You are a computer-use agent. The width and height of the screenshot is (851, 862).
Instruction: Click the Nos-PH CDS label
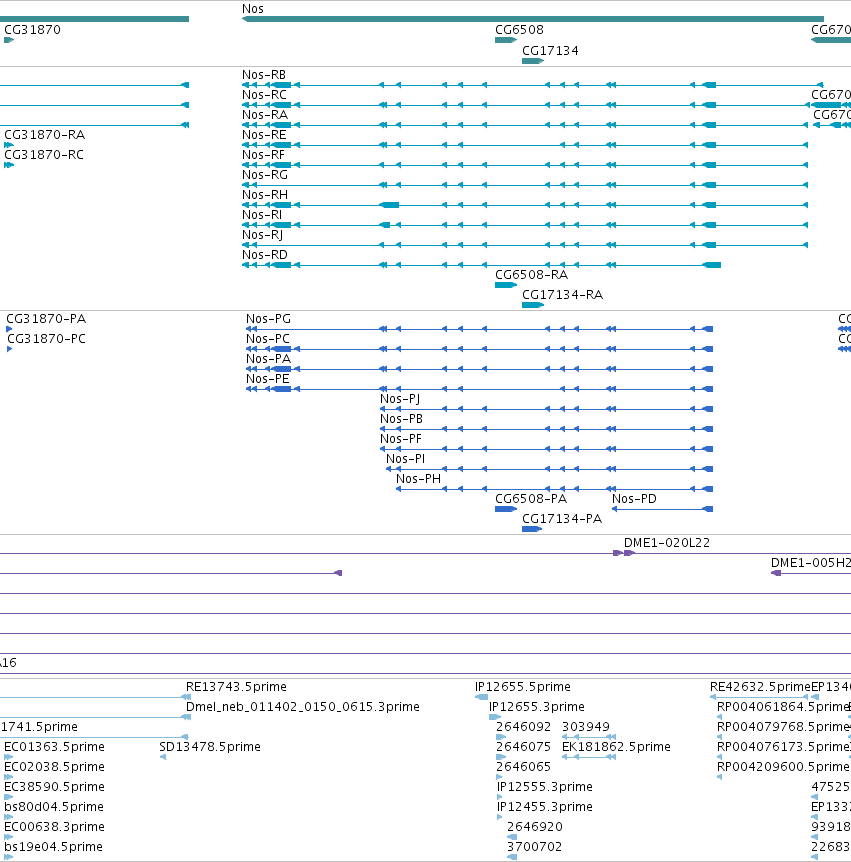pyautogui.click(x=418, y=479)
